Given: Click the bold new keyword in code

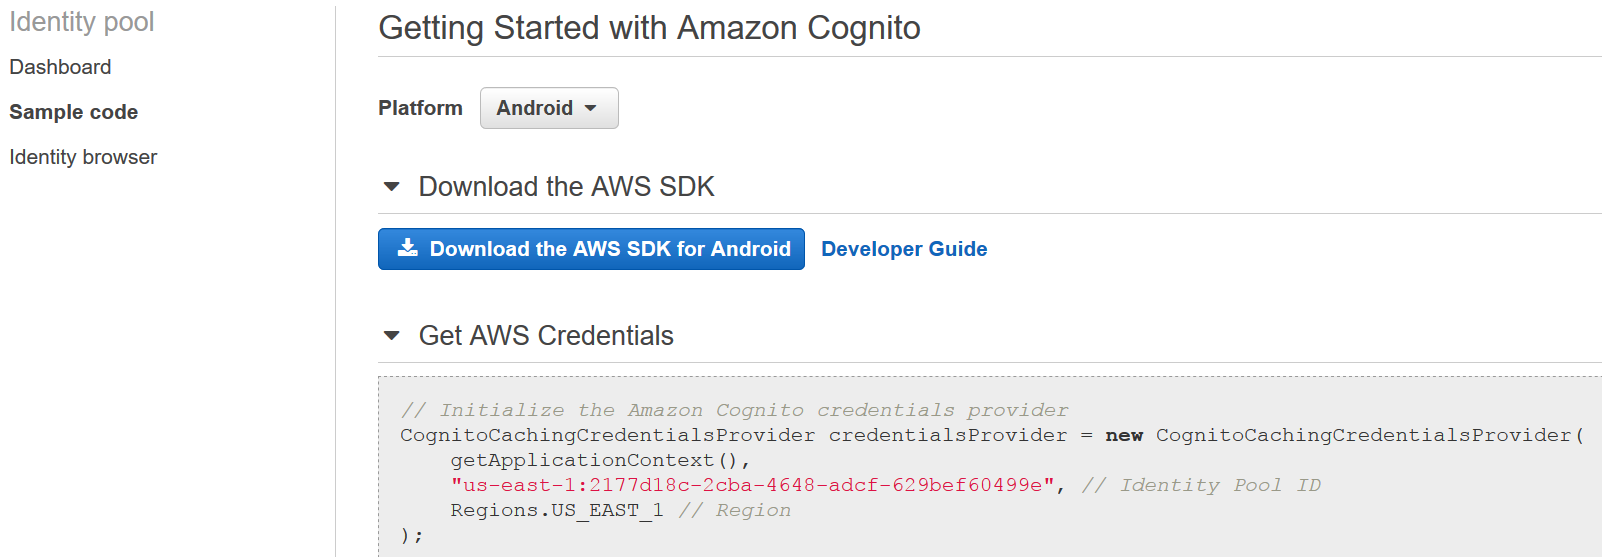Looking at the screenshot, I should coord(1123,435).
